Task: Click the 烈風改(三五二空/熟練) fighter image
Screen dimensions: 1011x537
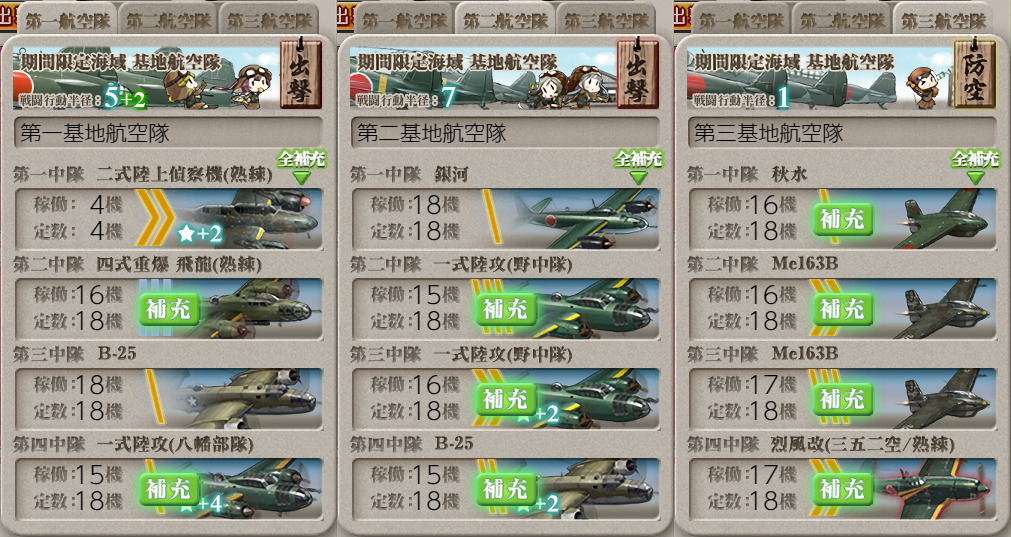Action: 935,488
